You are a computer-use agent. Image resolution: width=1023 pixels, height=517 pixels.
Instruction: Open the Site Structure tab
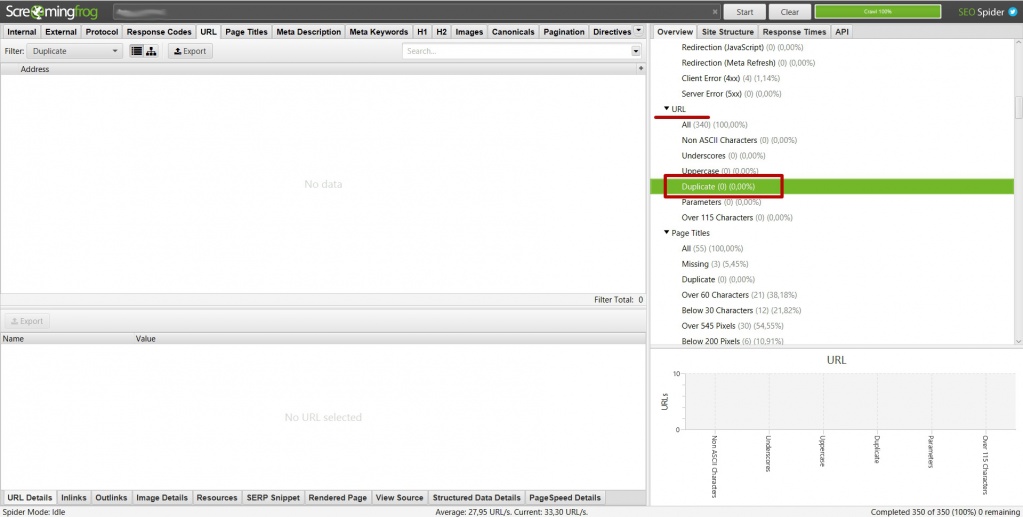728,32
